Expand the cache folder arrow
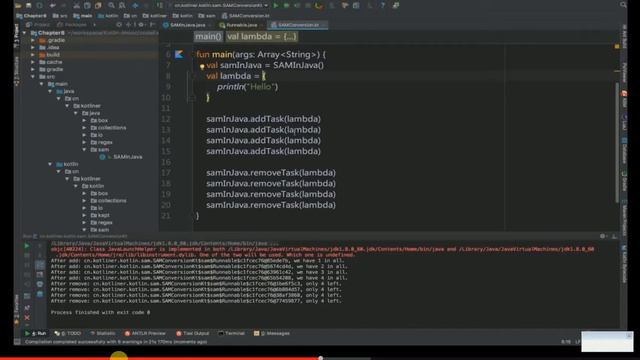This screenshot has height=360, width=640. (x=33, y=62)
